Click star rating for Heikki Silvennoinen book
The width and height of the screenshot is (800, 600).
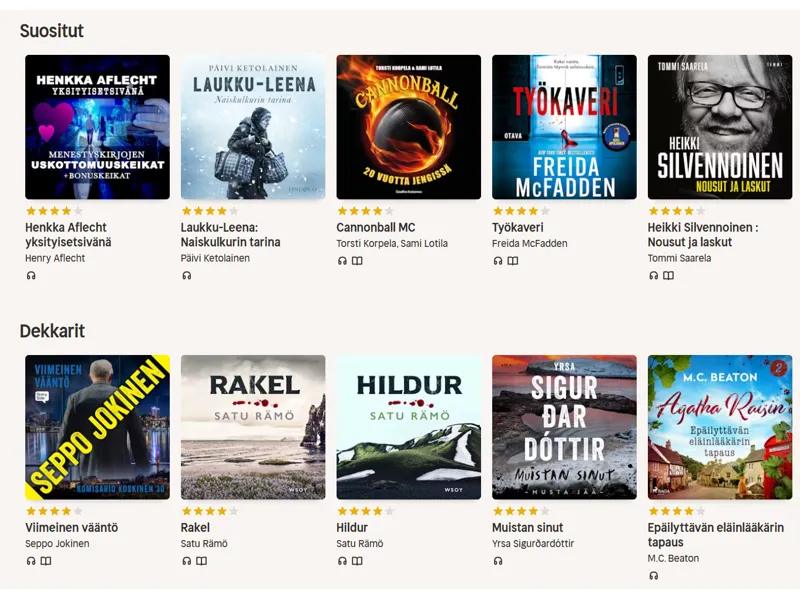pyautogui.click(x=677, y=211)
